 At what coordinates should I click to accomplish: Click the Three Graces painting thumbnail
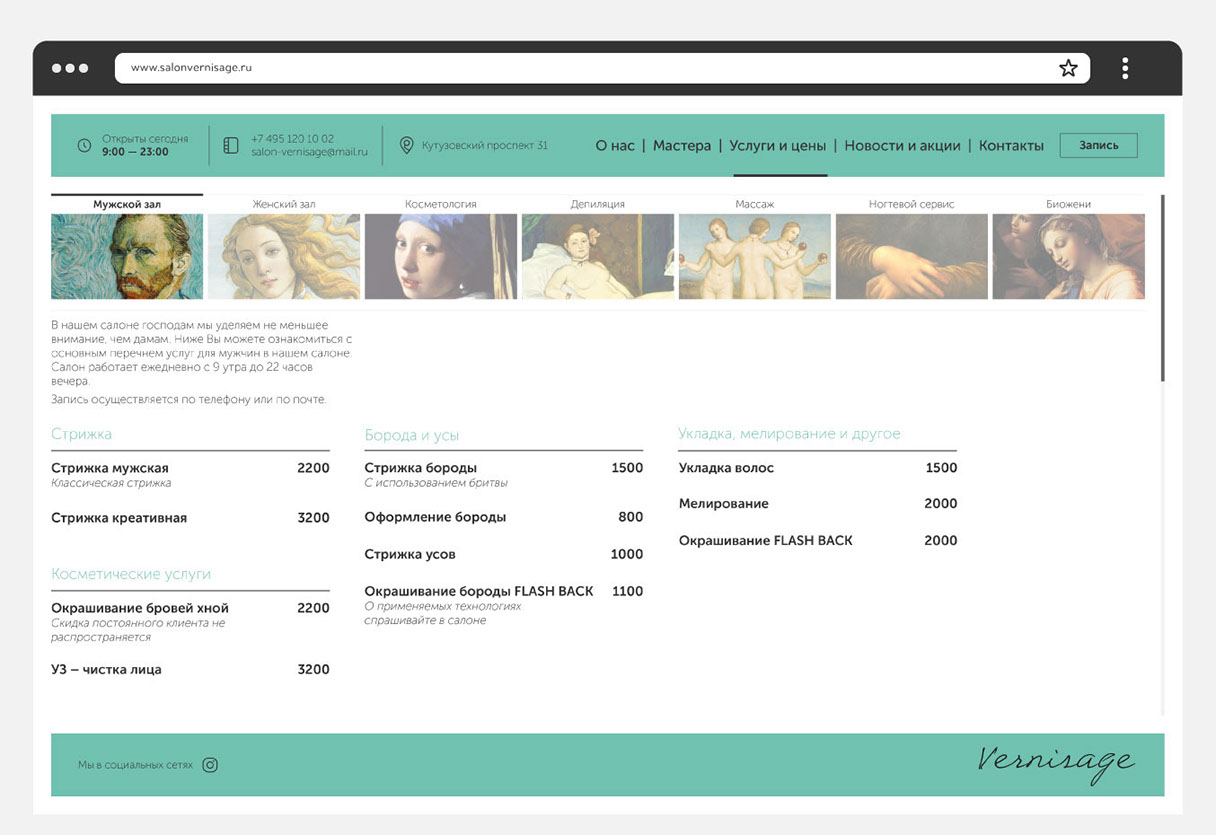(x=755, y=256)
